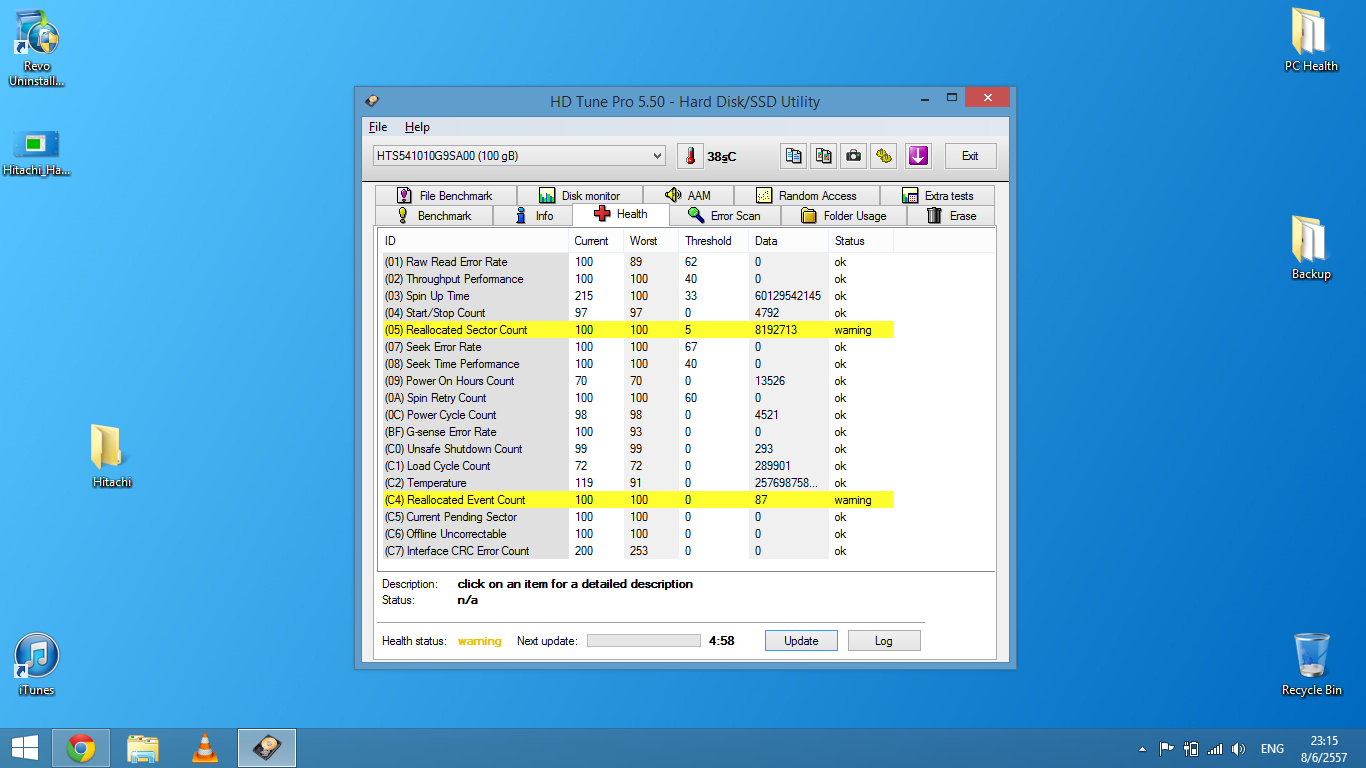Click the Next update progress bar

tap(643, 641)
